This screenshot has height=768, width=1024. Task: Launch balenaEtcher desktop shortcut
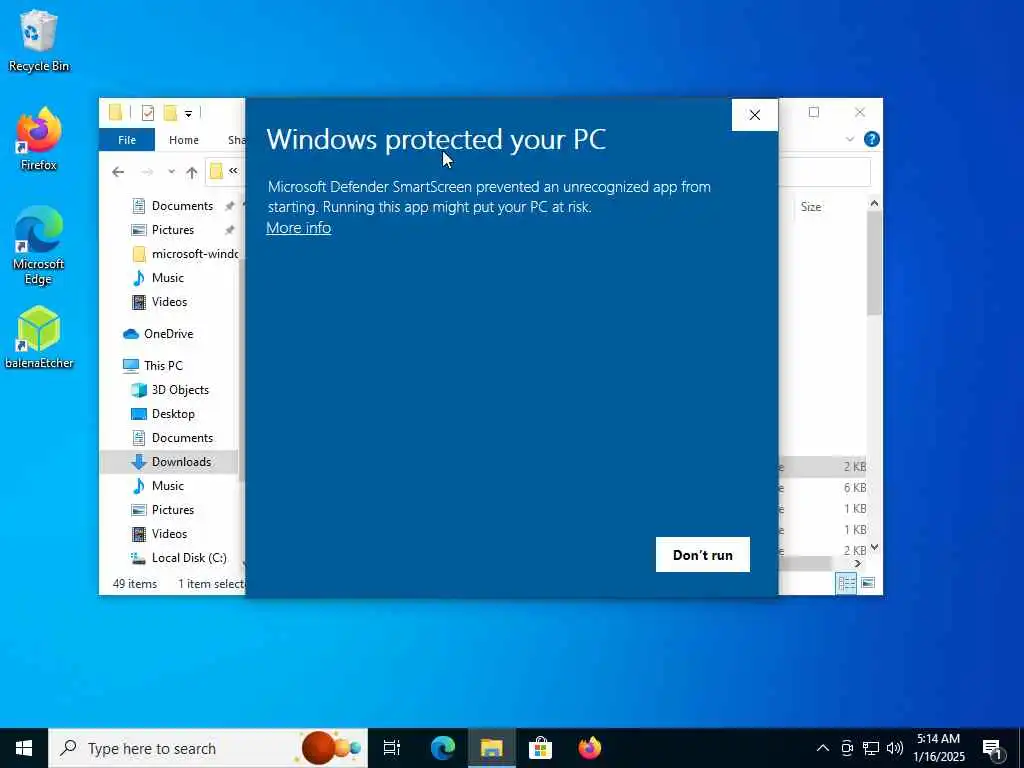click(39, 337)
